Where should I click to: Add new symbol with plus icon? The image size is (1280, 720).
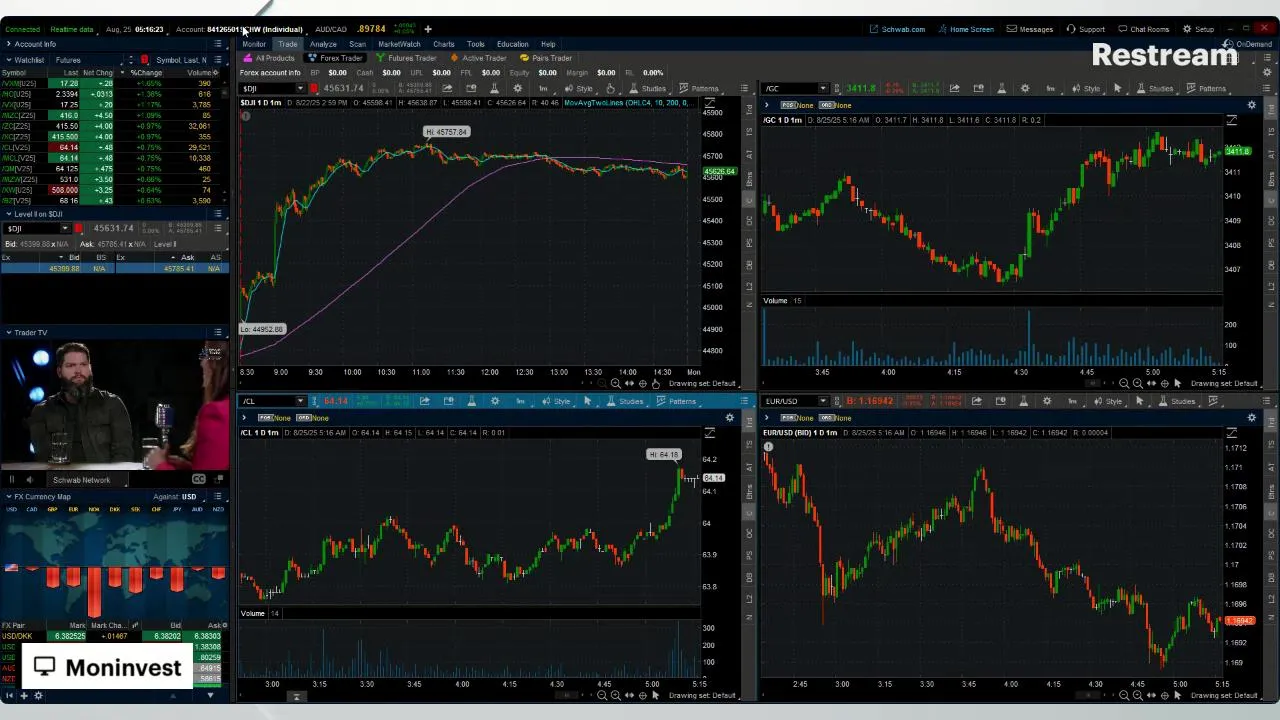pos(427,29)
